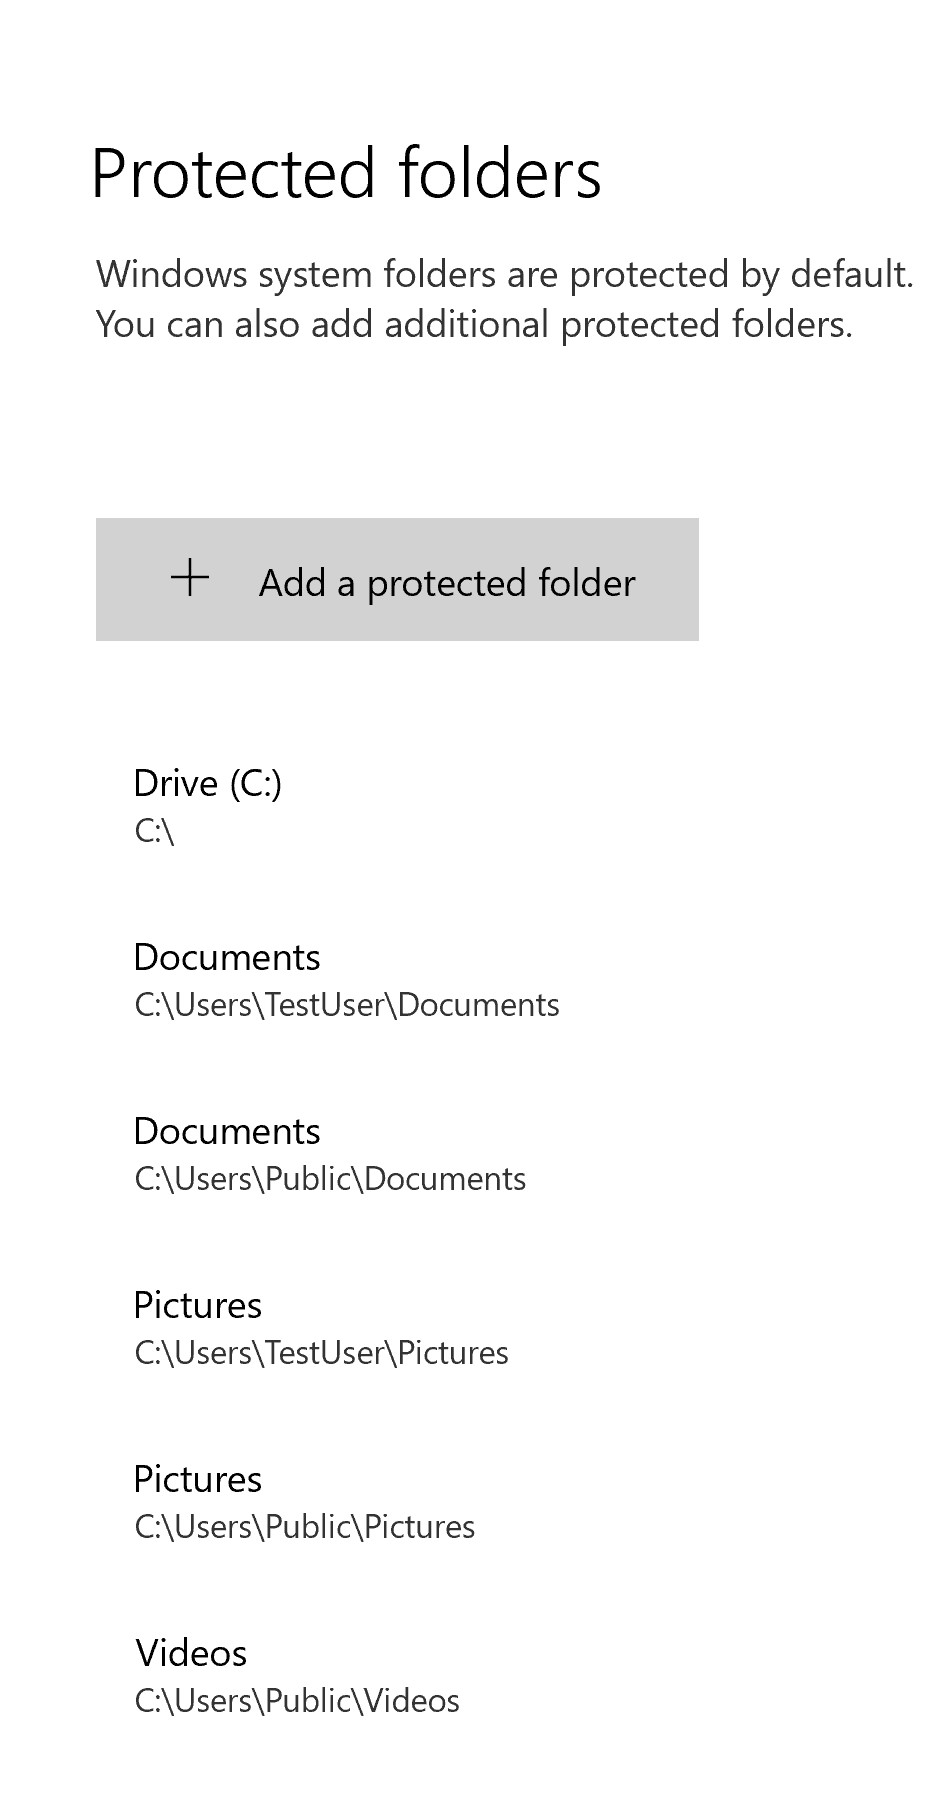Click the C:\Users\Public\Pictures path text

[305, 1527]
